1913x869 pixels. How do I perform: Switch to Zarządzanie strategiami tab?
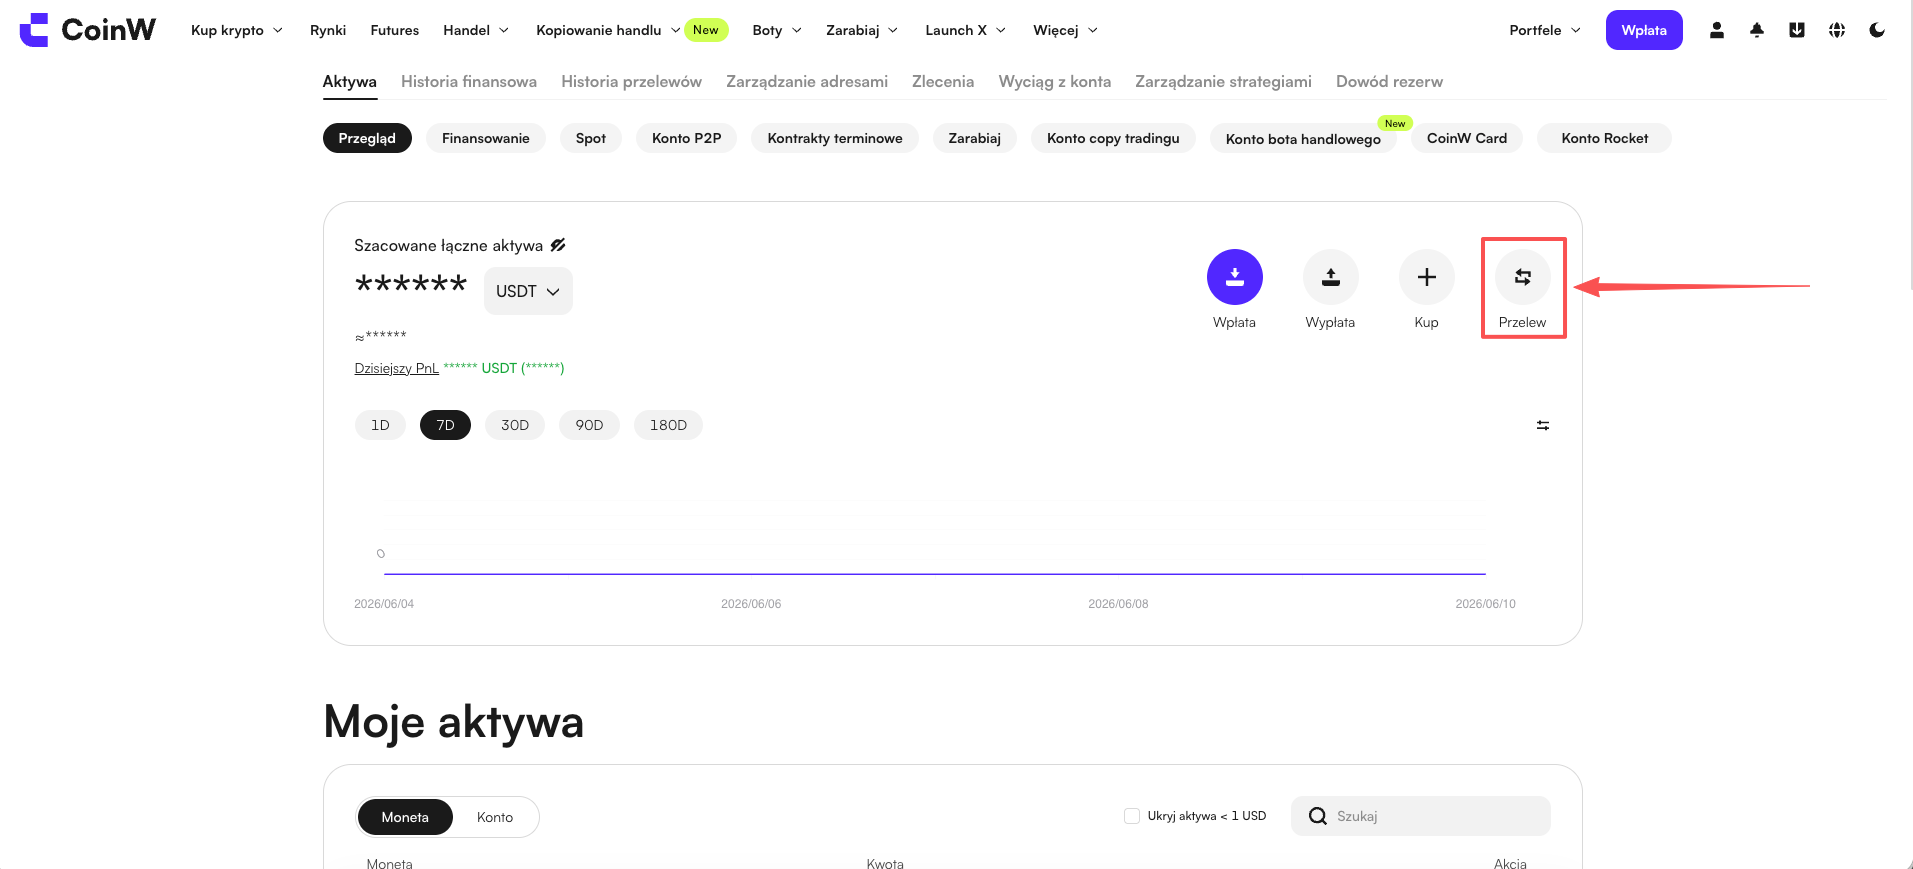click(x=1223, y=82)
